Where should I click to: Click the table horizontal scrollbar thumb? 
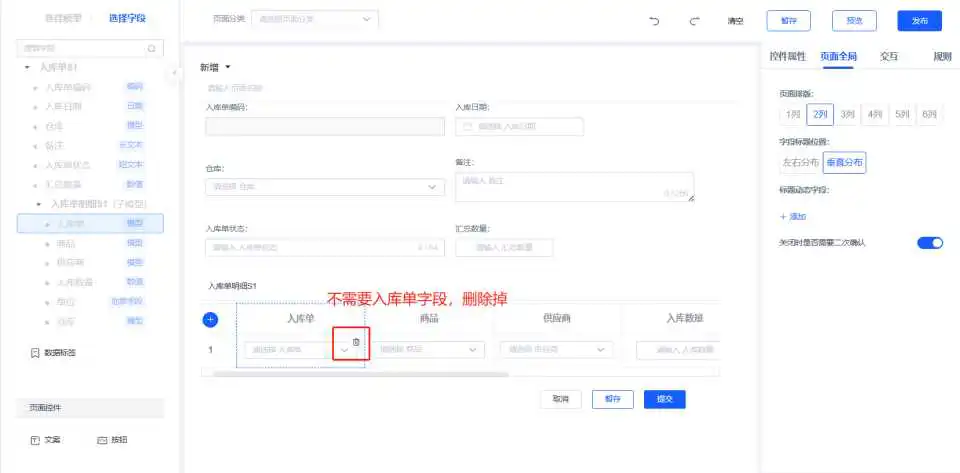[x=361, y=373]
